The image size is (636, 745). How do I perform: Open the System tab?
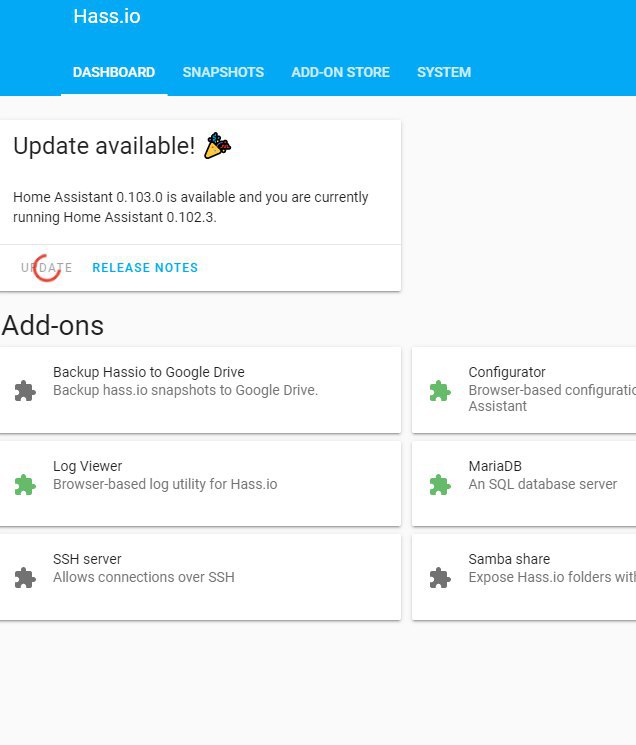(444, 72)
